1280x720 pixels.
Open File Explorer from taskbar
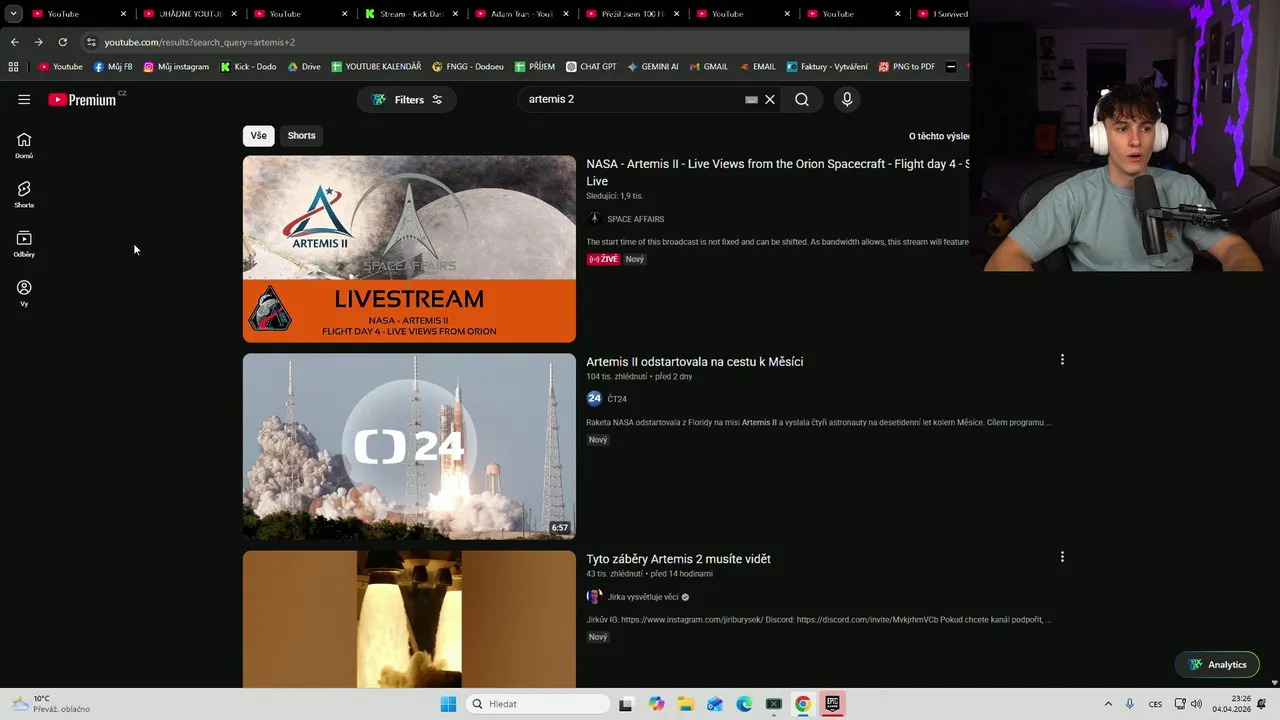pos(685,704)
